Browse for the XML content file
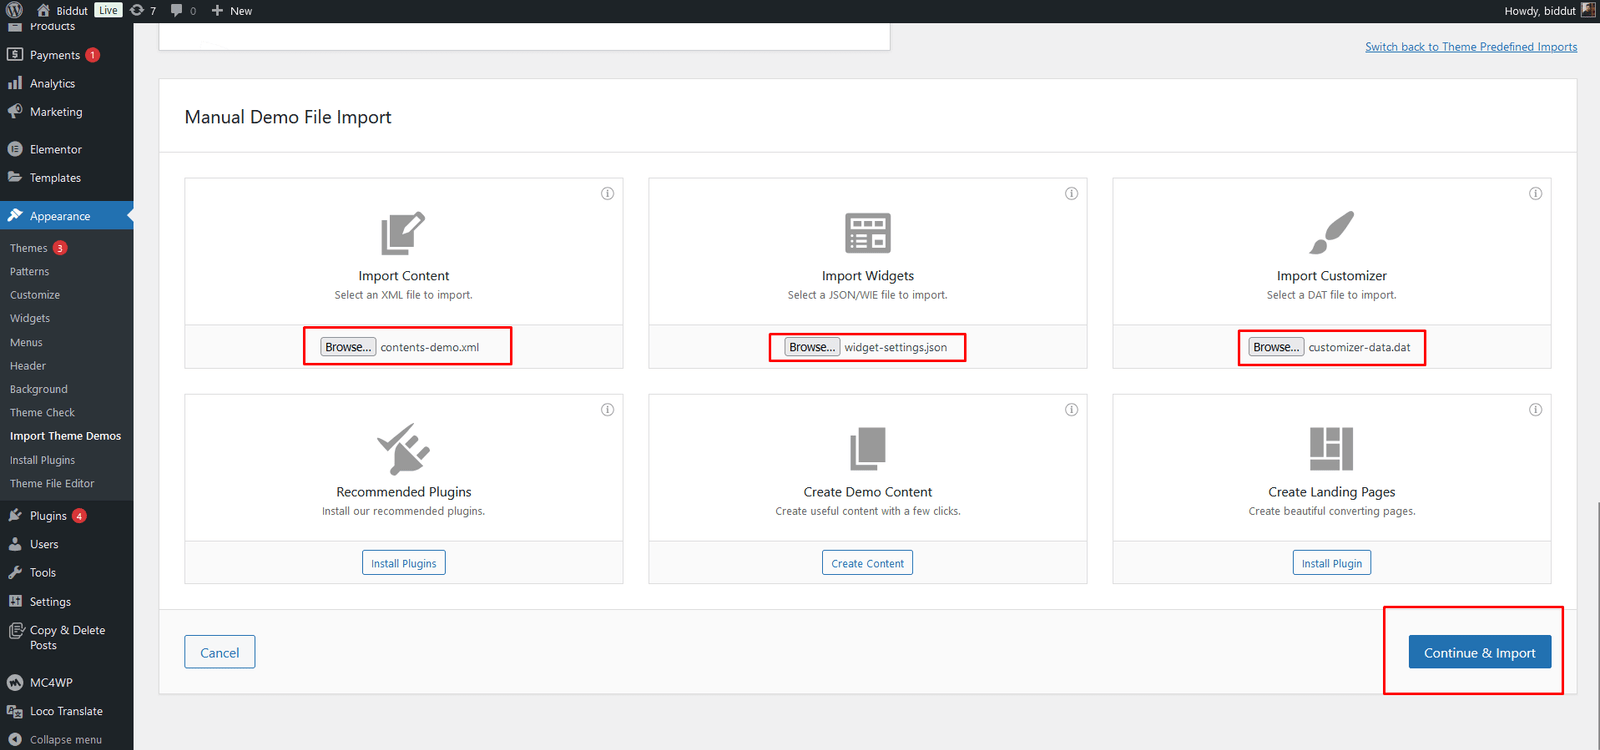The height and width of the screenshot is (750, 1600). click(348, 347)
